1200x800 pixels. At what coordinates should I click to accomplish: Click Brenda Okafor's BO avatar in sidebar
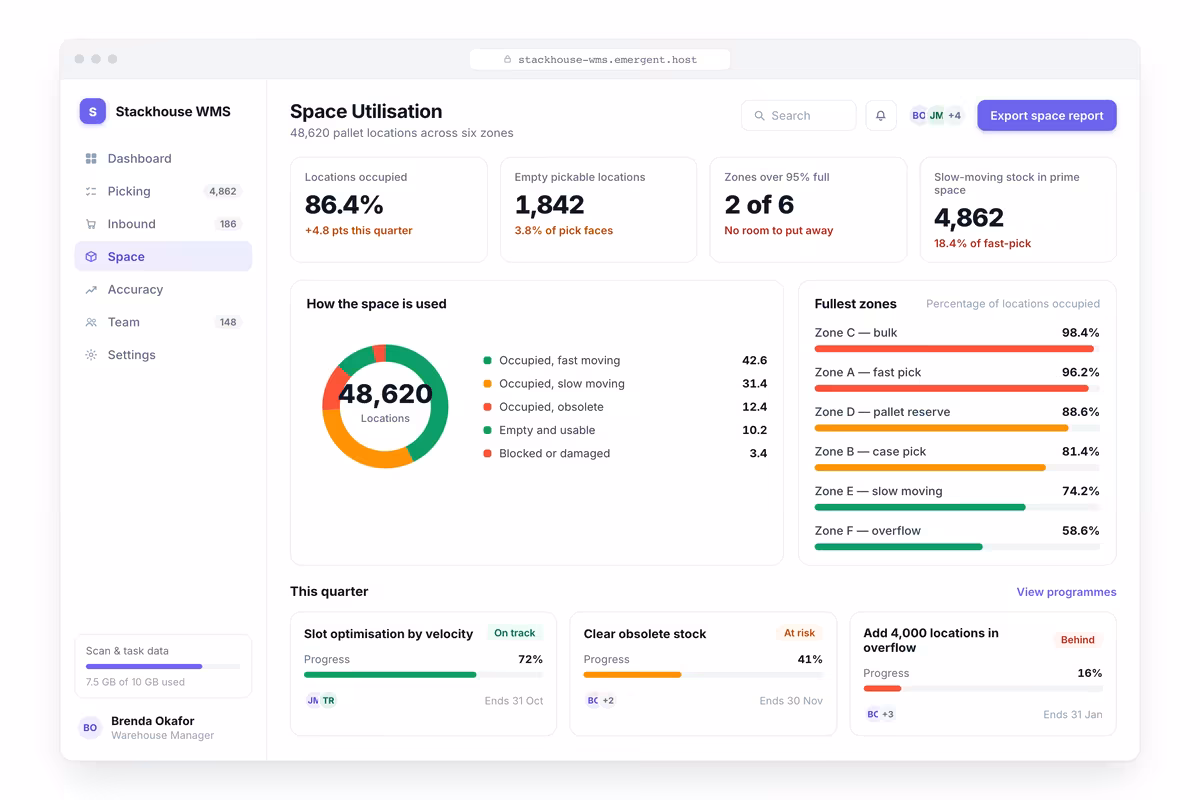tap(90, 728)
